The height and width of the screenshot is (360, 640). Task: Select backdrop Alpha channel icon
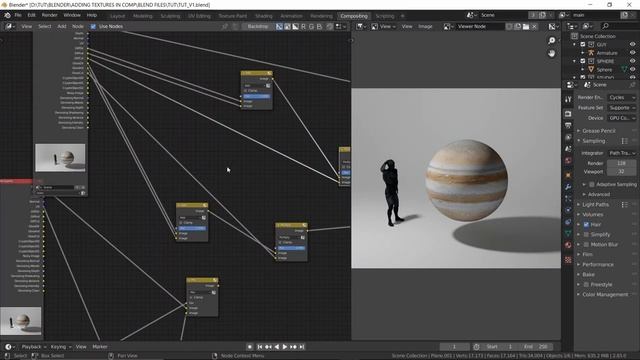pyautogui.click(x=296, y=26)
